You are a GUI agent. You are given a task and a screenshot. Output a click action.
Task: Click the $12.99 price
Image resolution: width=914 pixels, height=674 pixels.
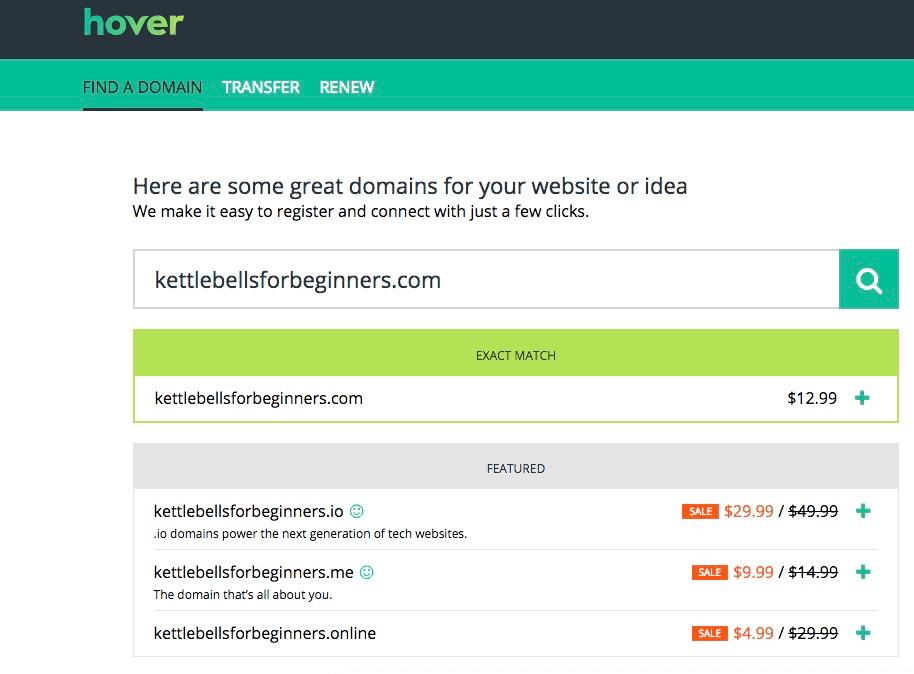click(x=812, y=398)
